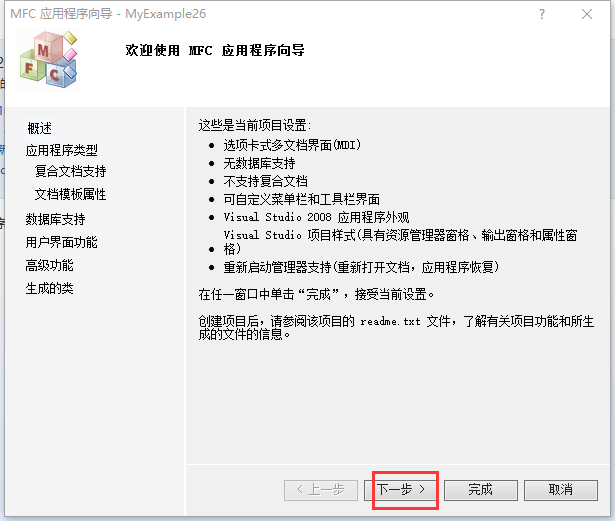The image size is (615, 521).
Task: Select the 概述 page in the sidebar
Action: tap(39, 128)
